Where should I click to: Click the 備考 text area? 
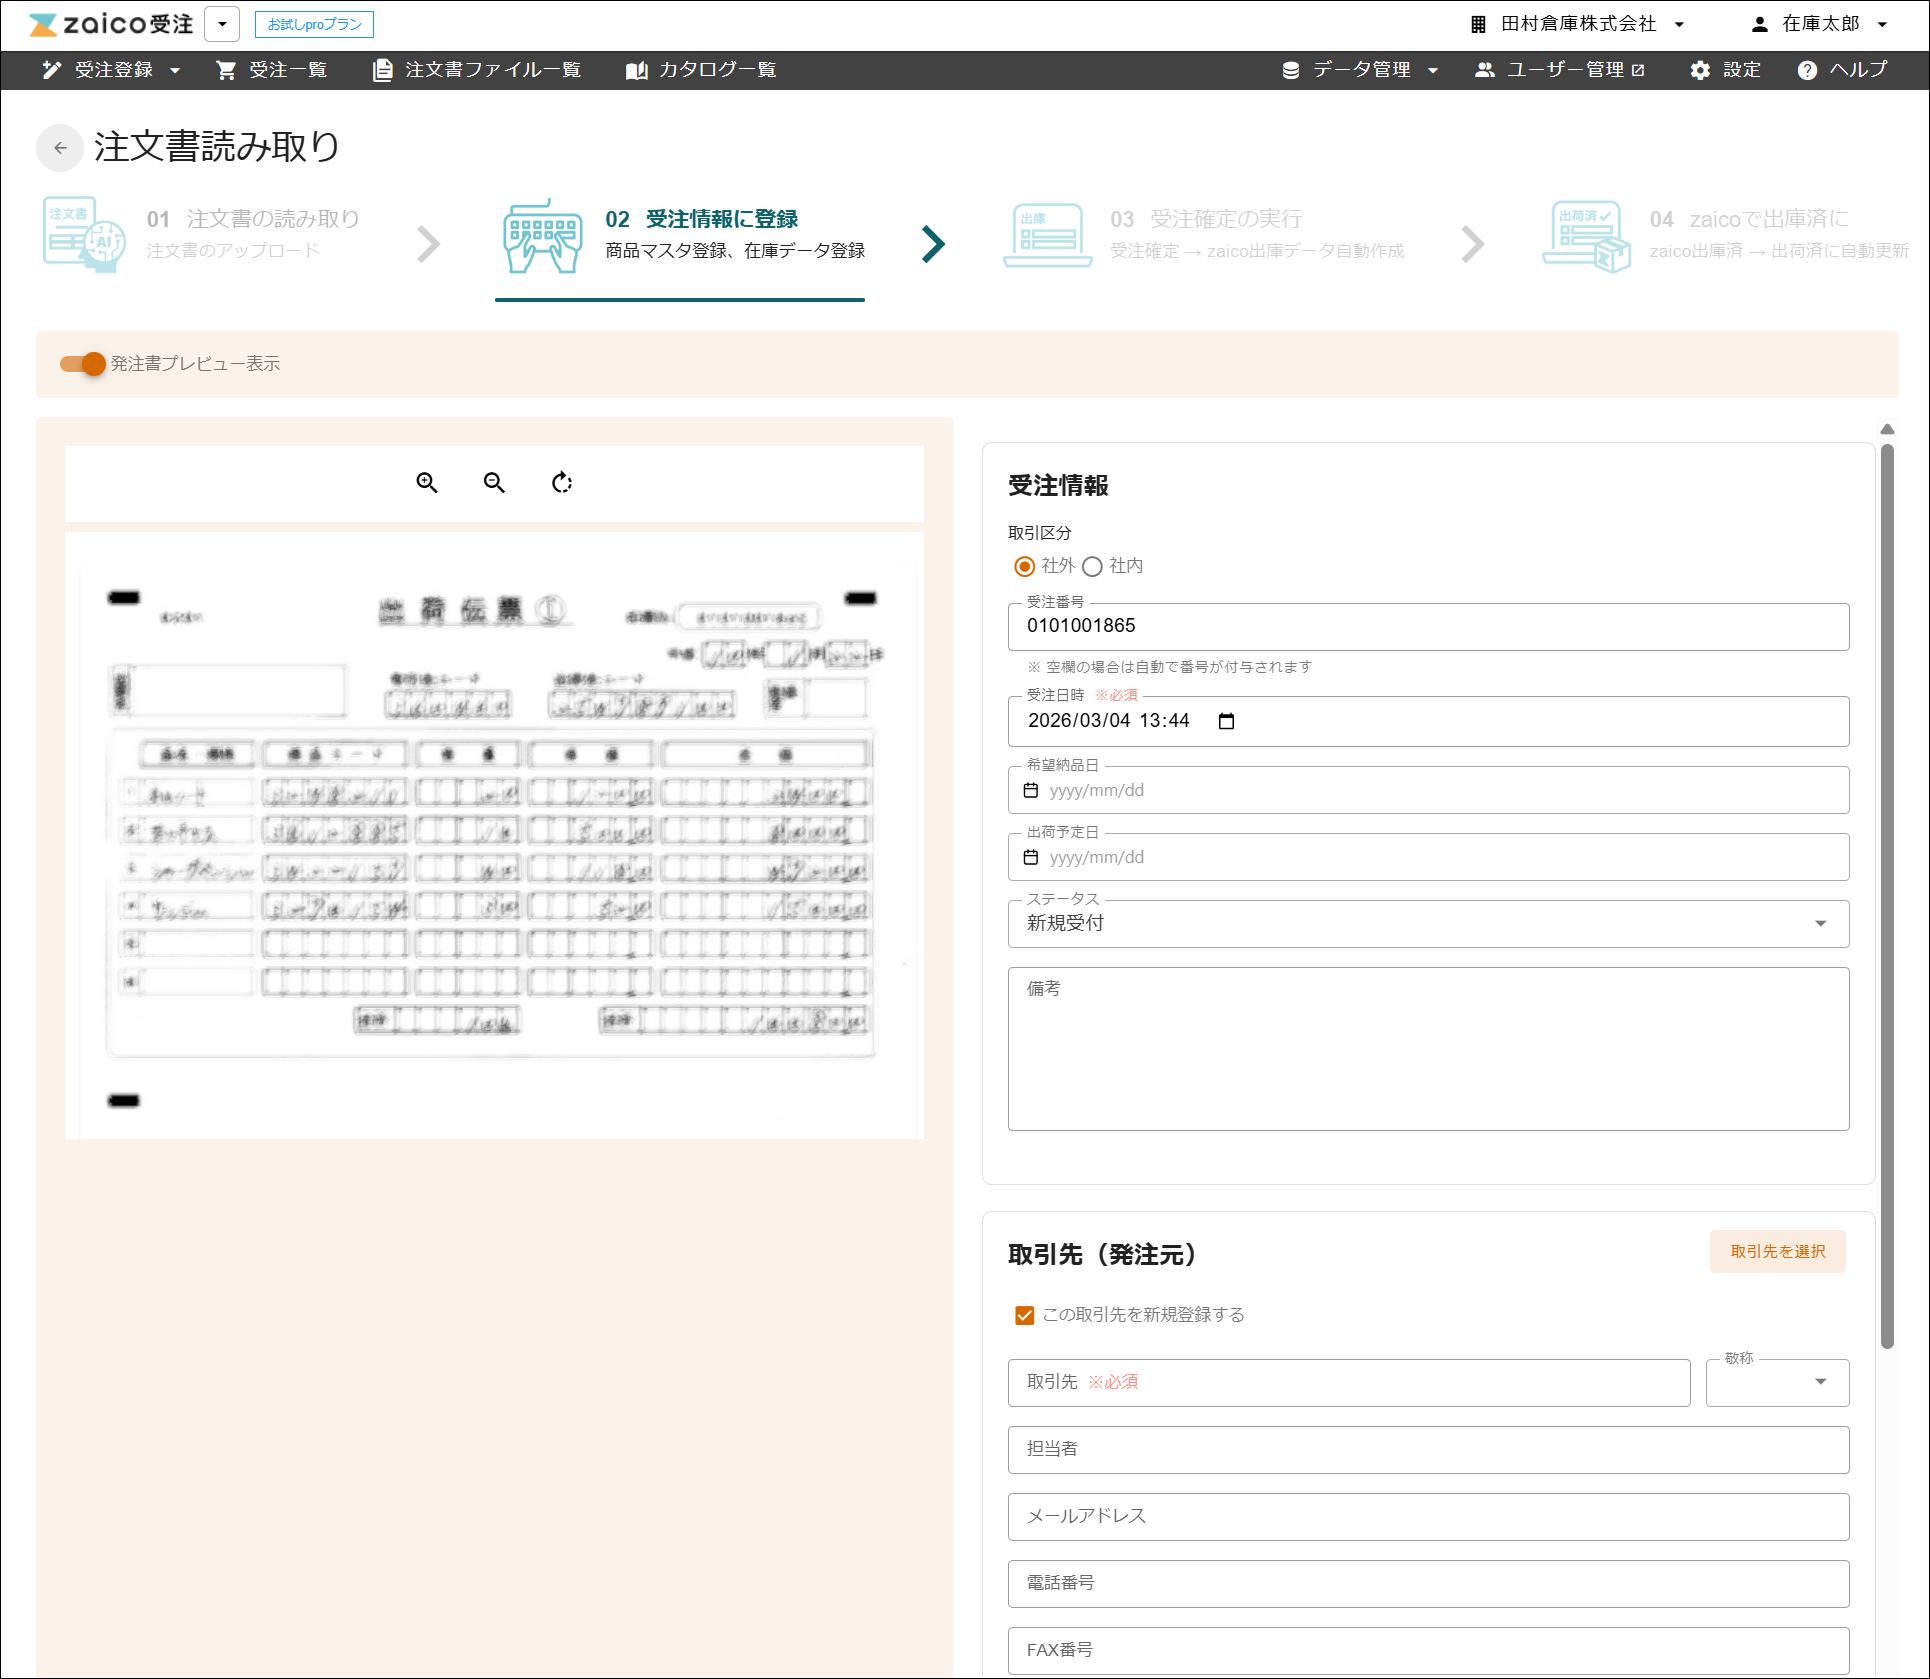pyautogui.click(x=1428, y=1049)
